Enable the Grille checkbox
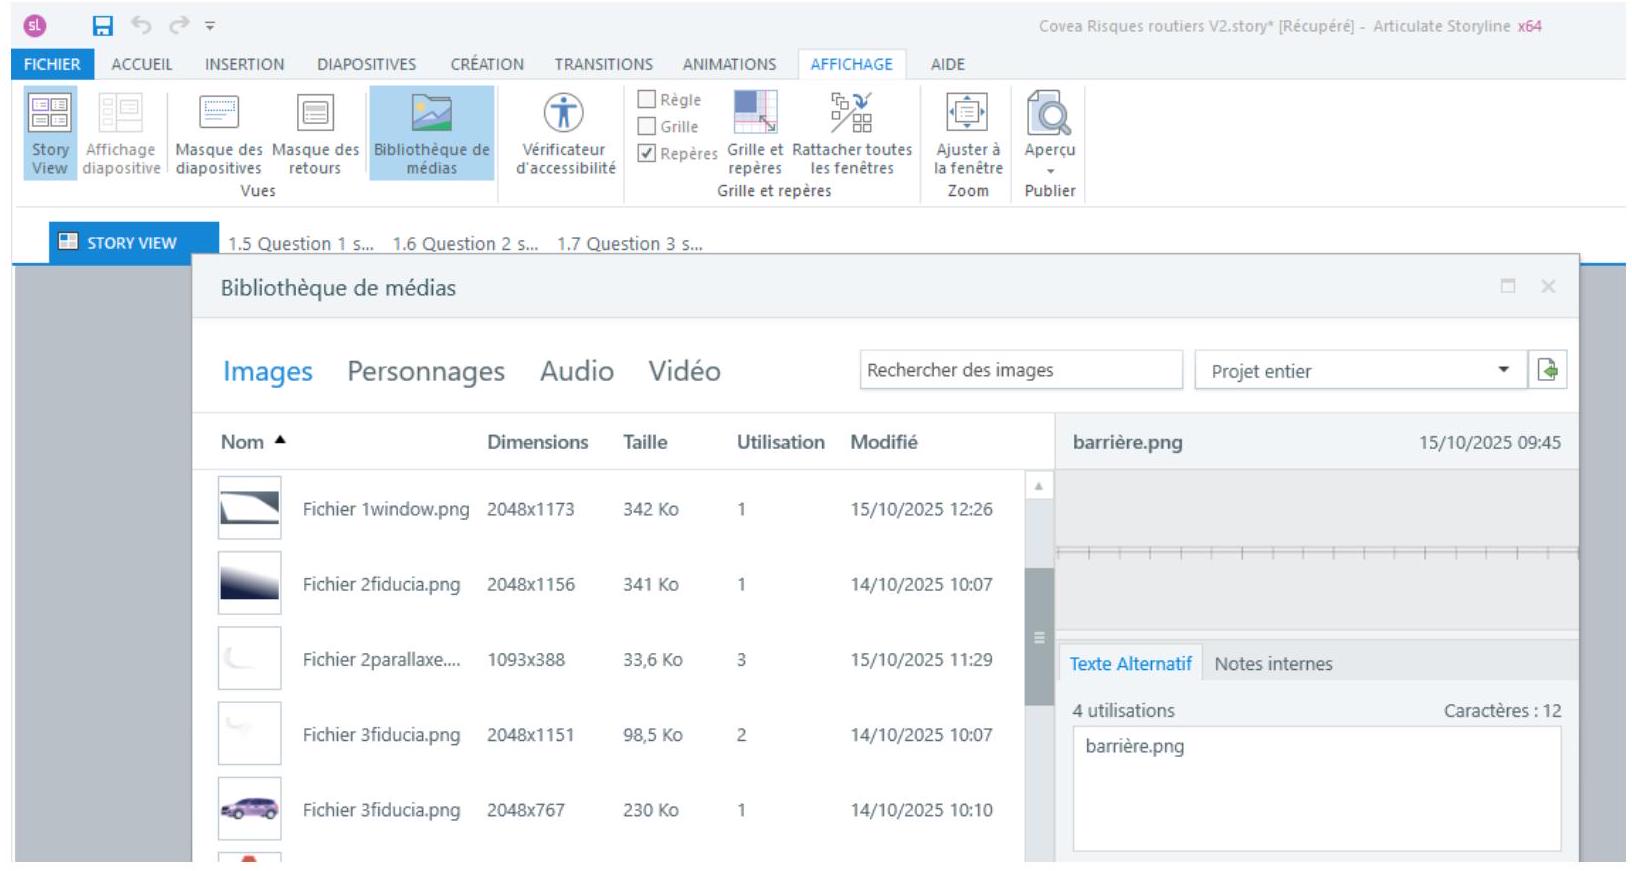Image resolution: width=1632 pixels, height=871 pixels. point(647,126)
